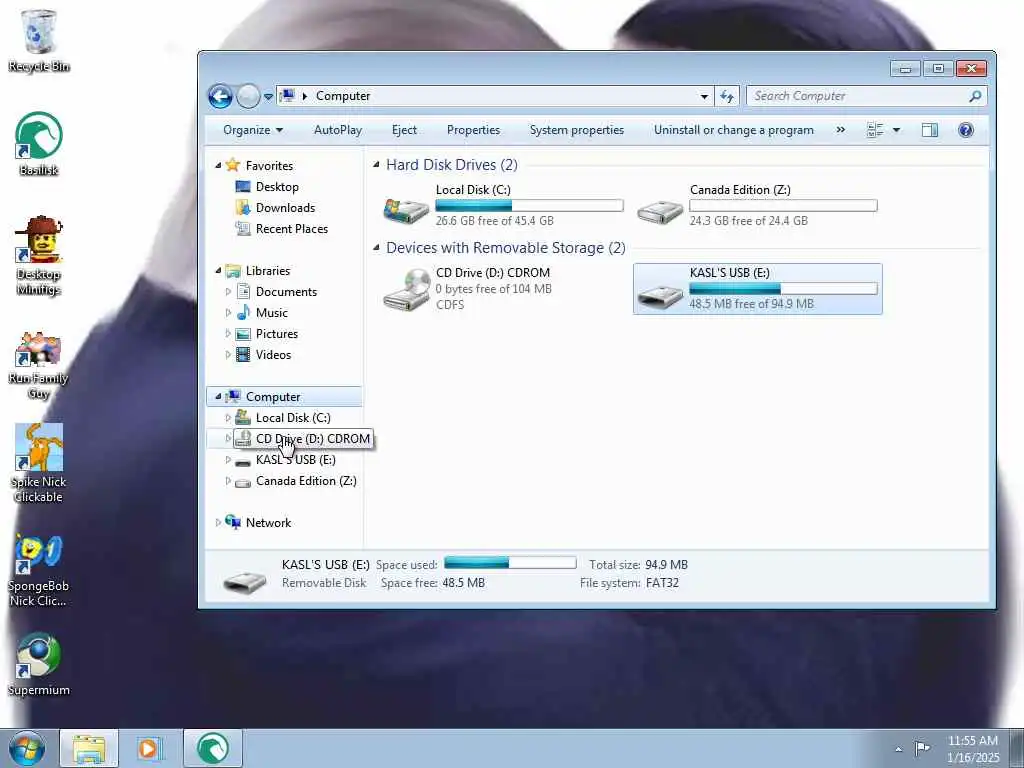Collapse Favorites in navigation pane
1024x768 pixels.
pos(218,166)
